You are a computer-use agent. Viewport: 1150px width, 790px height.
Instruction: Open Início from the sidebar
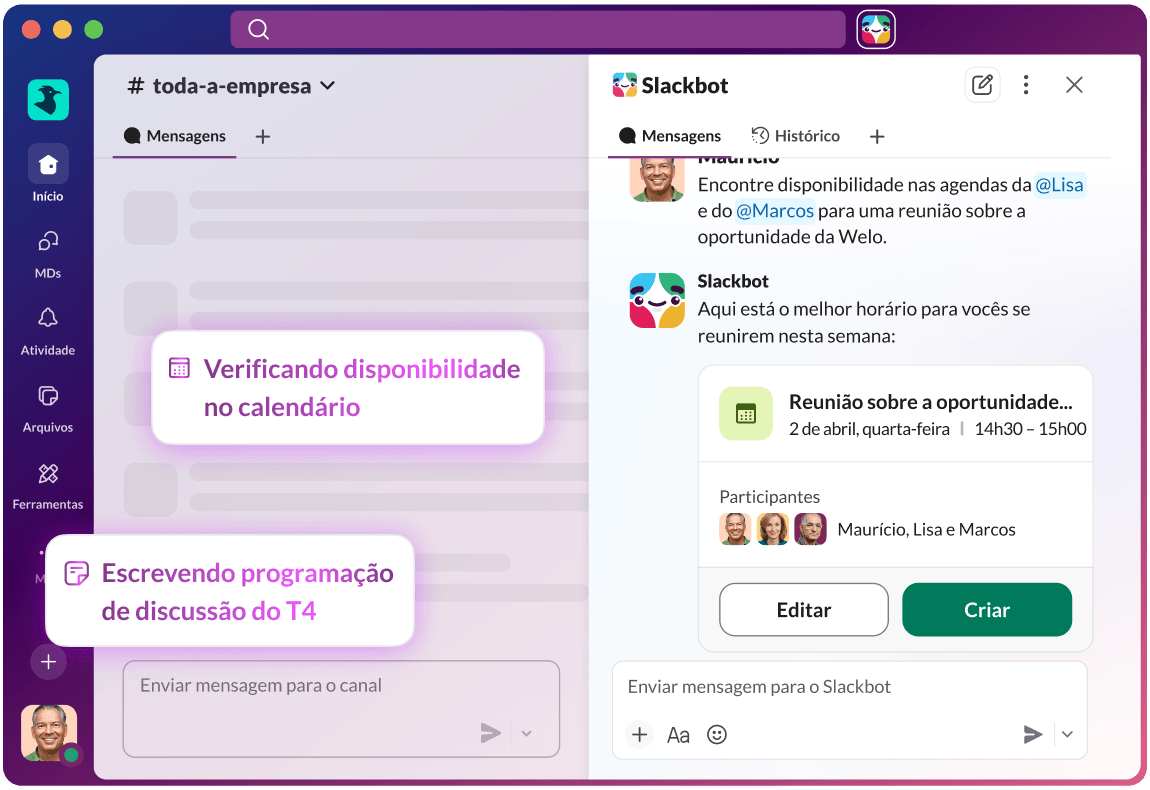[x=47, y=172]
